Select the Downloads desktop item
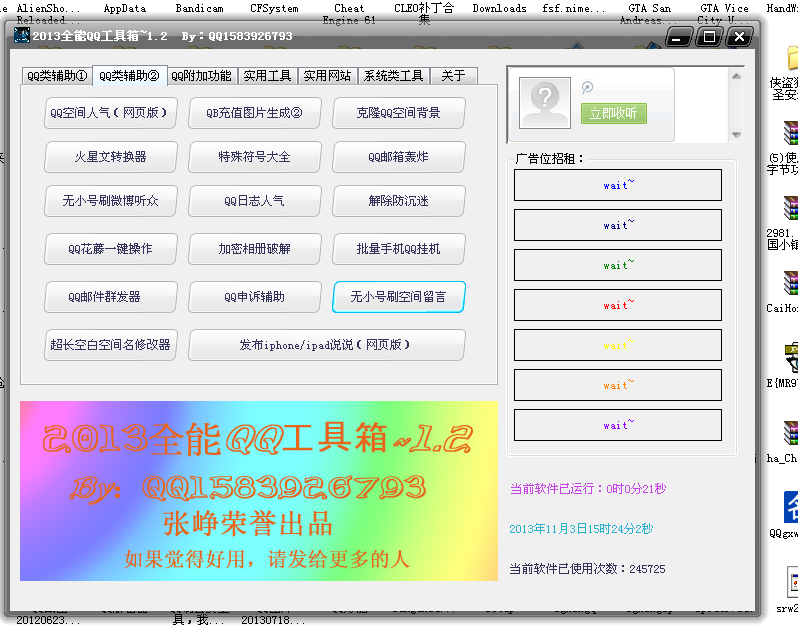The width and height of the screenshot is (798, 630). click(x=499, y=9)
